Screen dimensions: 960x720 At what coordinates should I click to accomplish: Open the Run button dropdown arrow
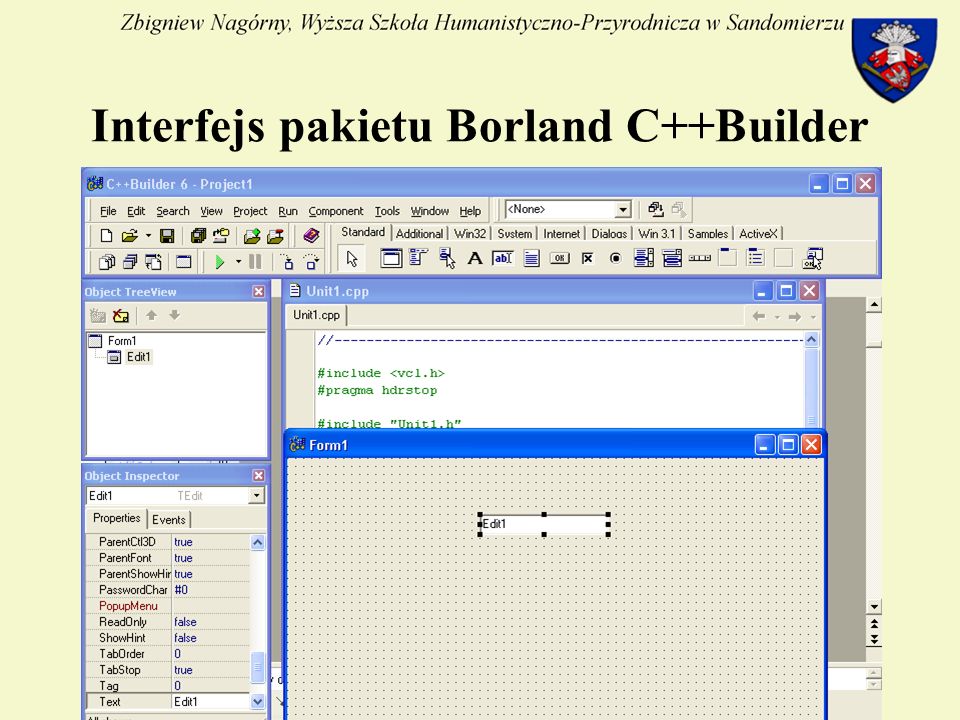(238, 263)
